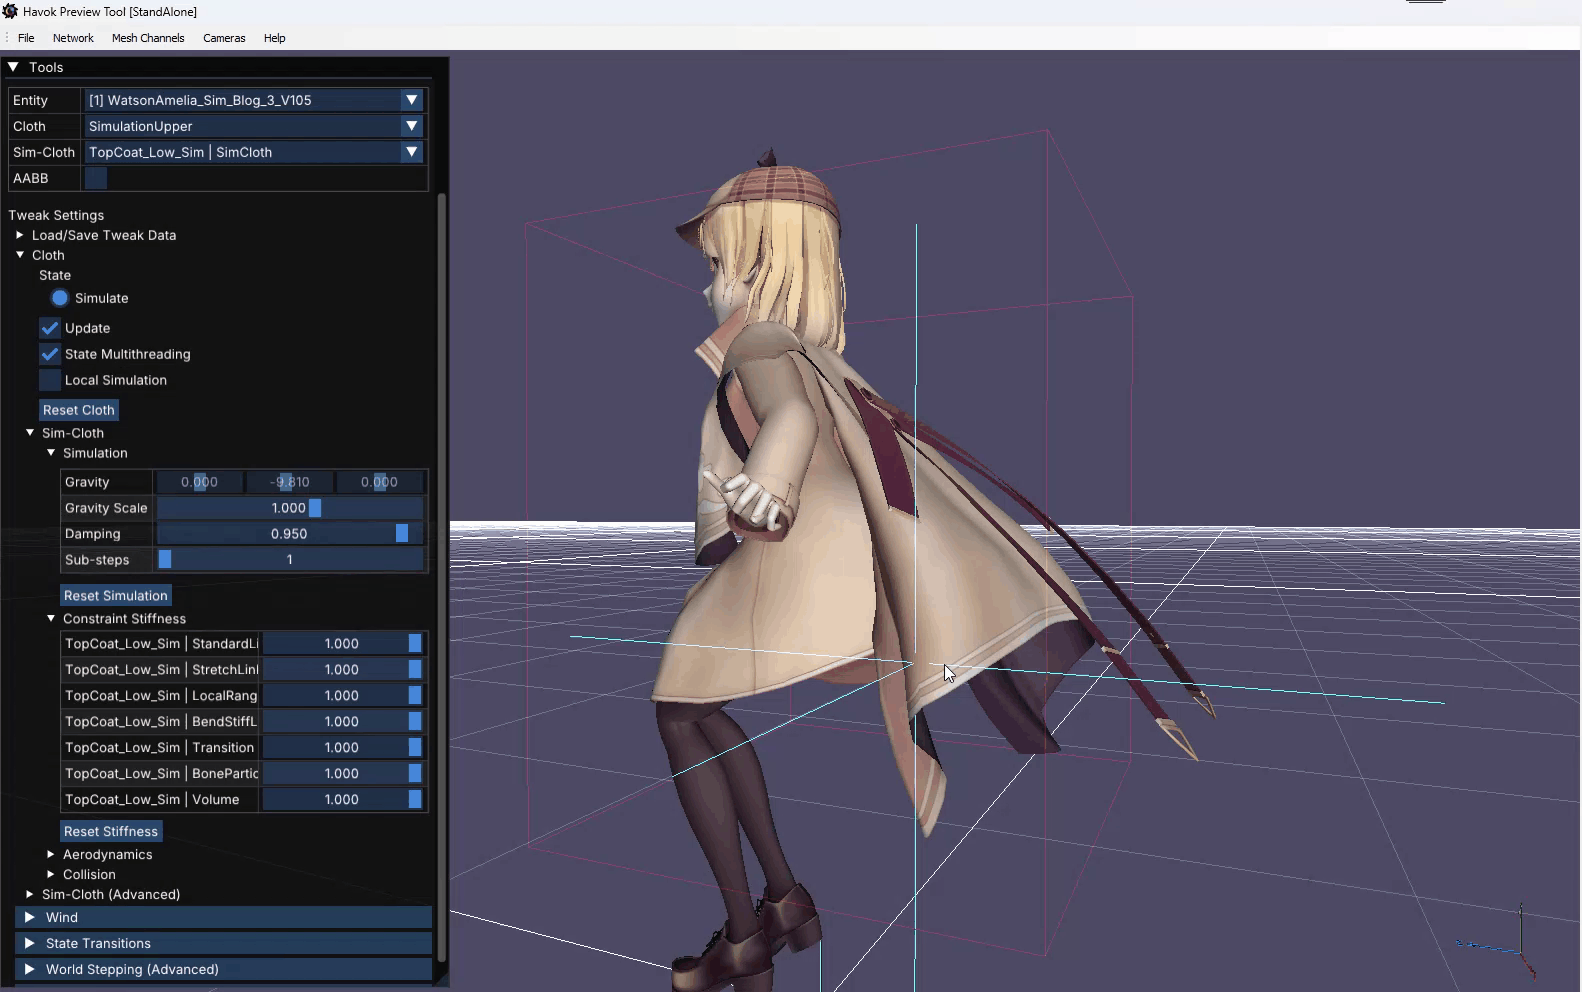Click the StandardLink stiffness slider
Screen dimensions: 1582x992
tap(342, 644)
